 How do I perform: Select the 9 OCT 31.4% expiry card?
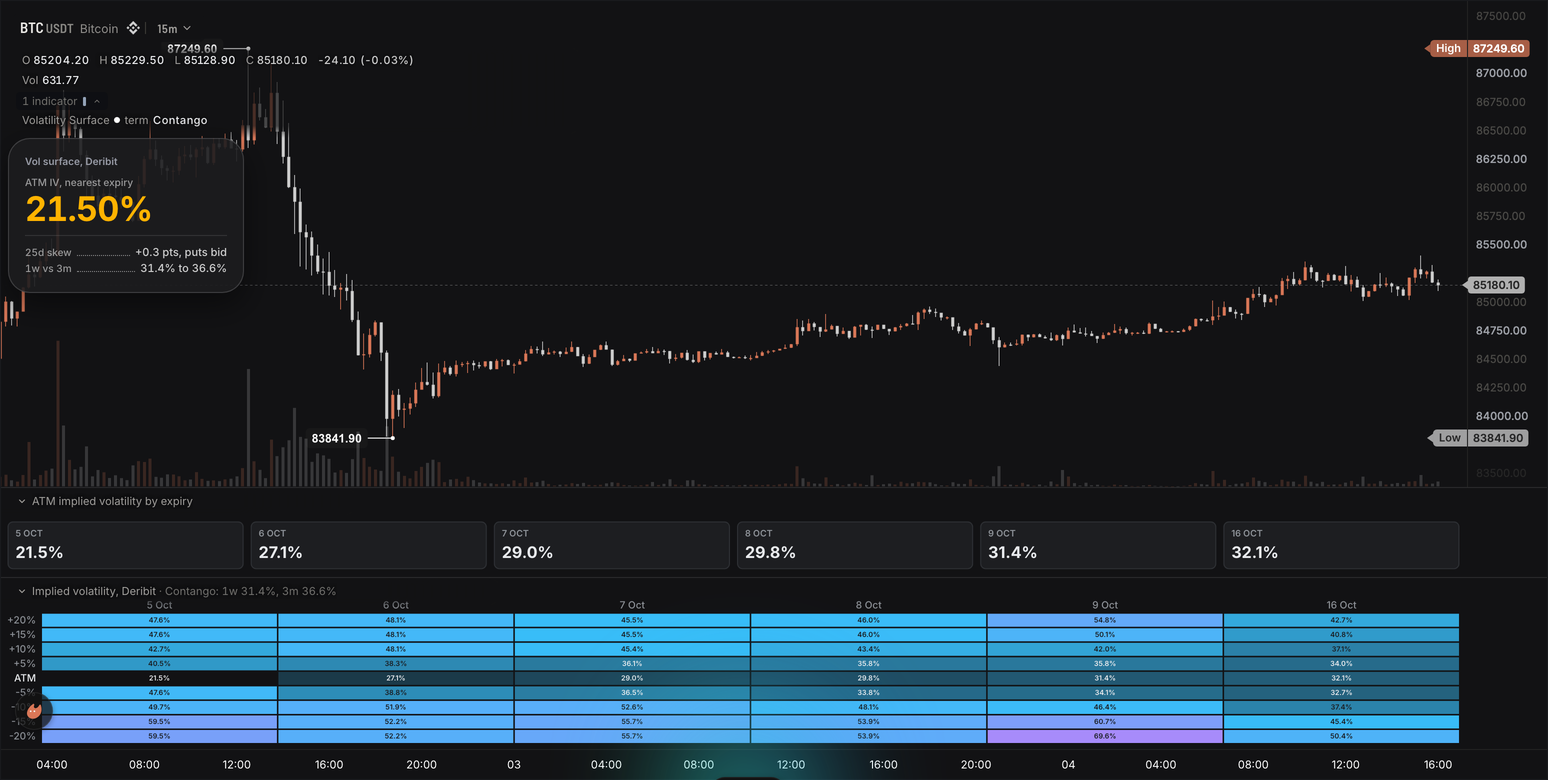click(1098, 545)
